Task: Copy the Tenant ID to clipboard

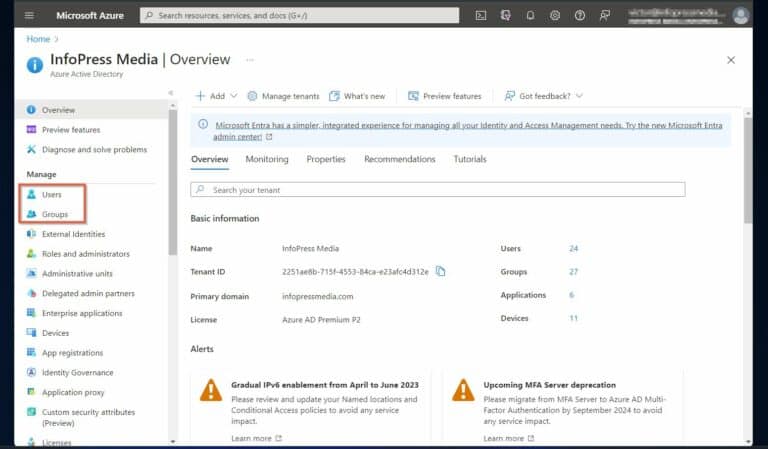Action: 441,271
